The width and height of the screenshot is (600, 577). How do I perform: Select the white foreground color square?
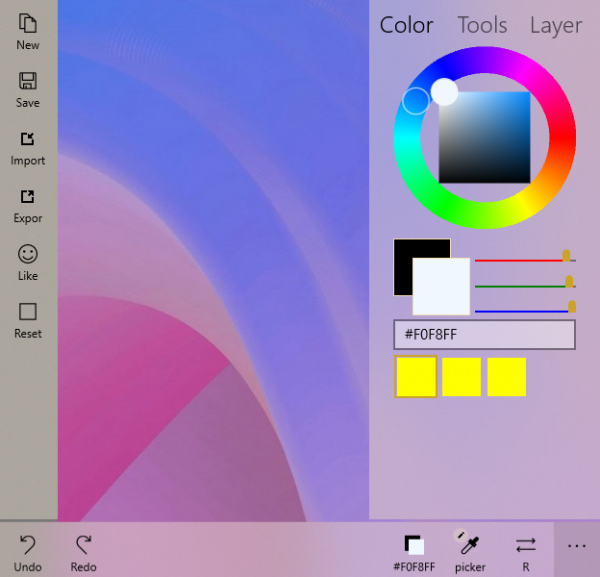[x=441, y=286]
